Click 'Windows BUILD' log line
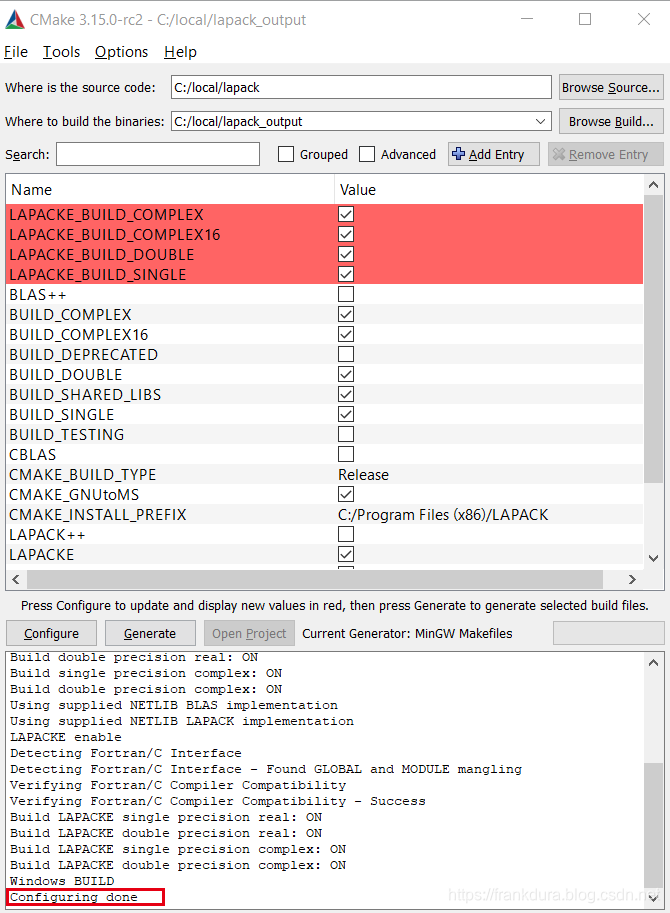The width and height of the screenshot is (670, 913). 62,881
